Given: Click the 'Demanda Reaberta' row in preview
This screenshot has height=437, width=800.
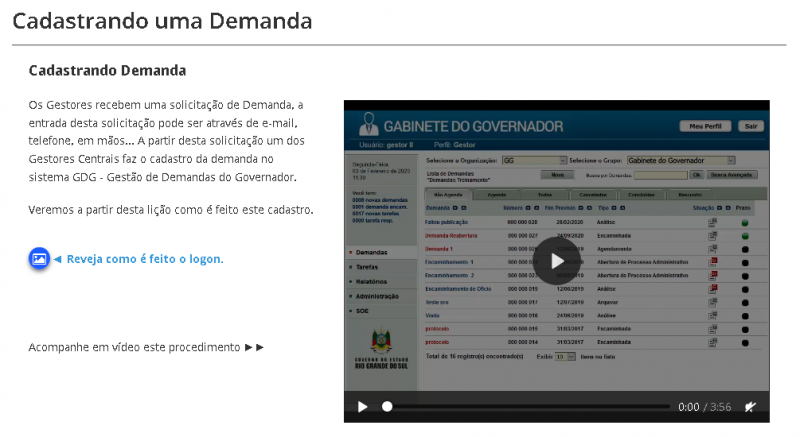Looking at the screenshot, I should pos(588,236).
